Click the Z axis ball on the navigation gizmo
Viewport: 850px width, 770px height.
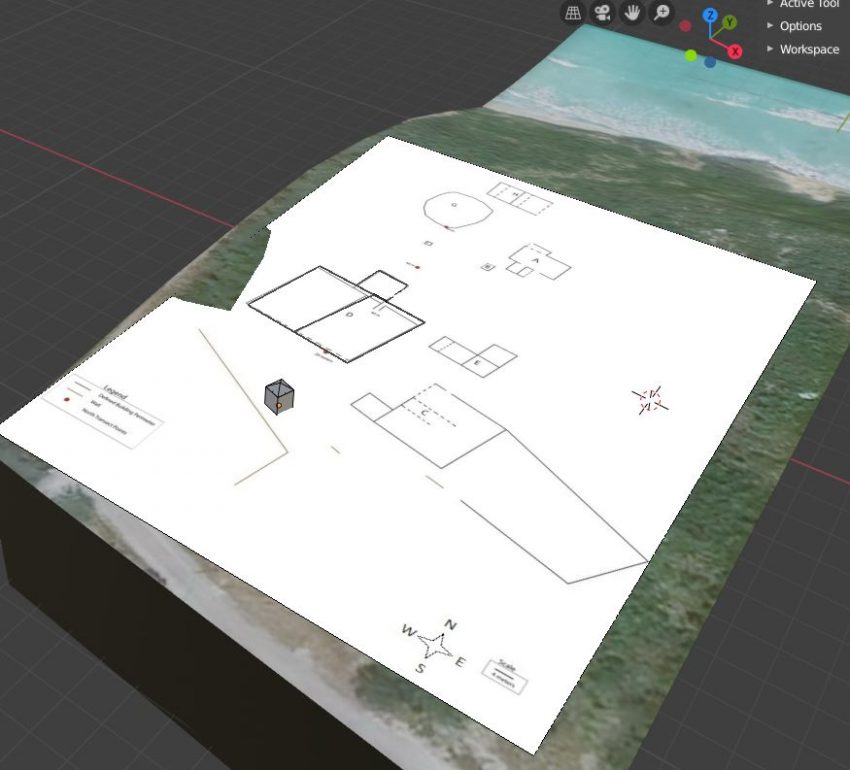(x=710, y=17)
